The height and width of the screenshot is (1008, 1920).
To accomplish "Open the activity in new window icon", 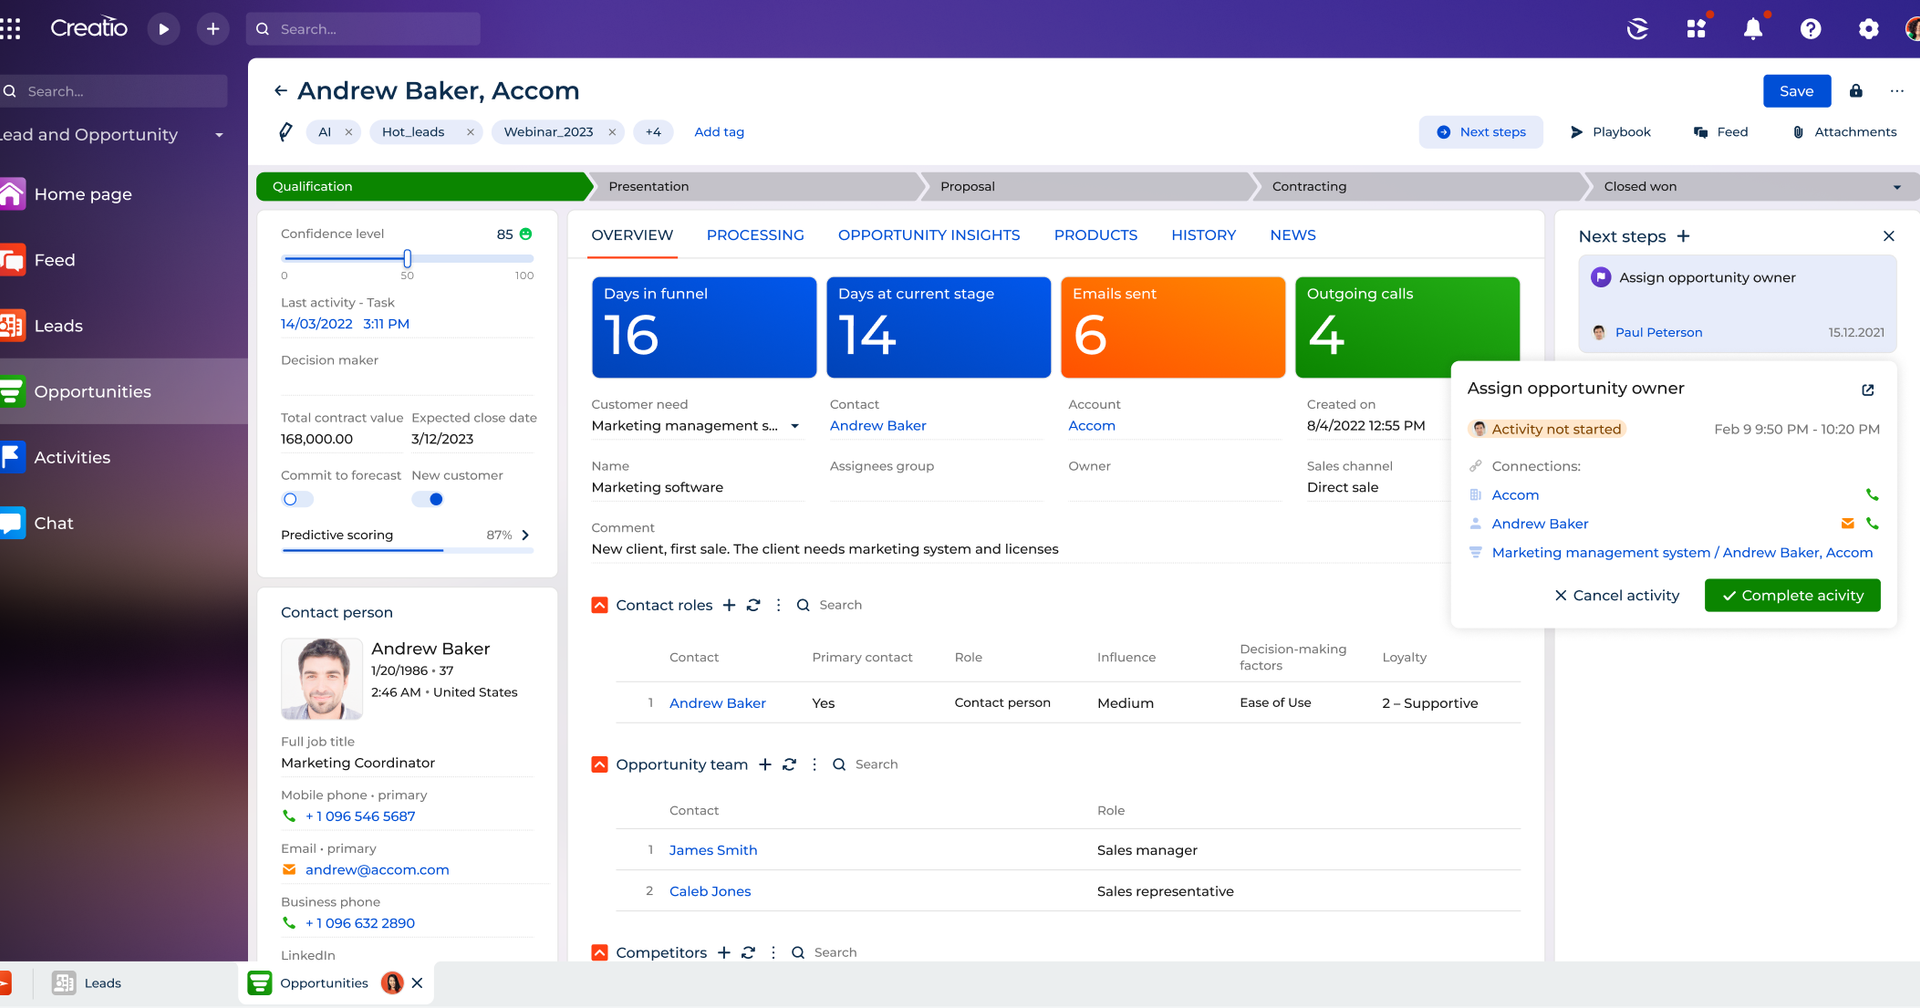I will pyautogui.click(x=1868, y=390).
